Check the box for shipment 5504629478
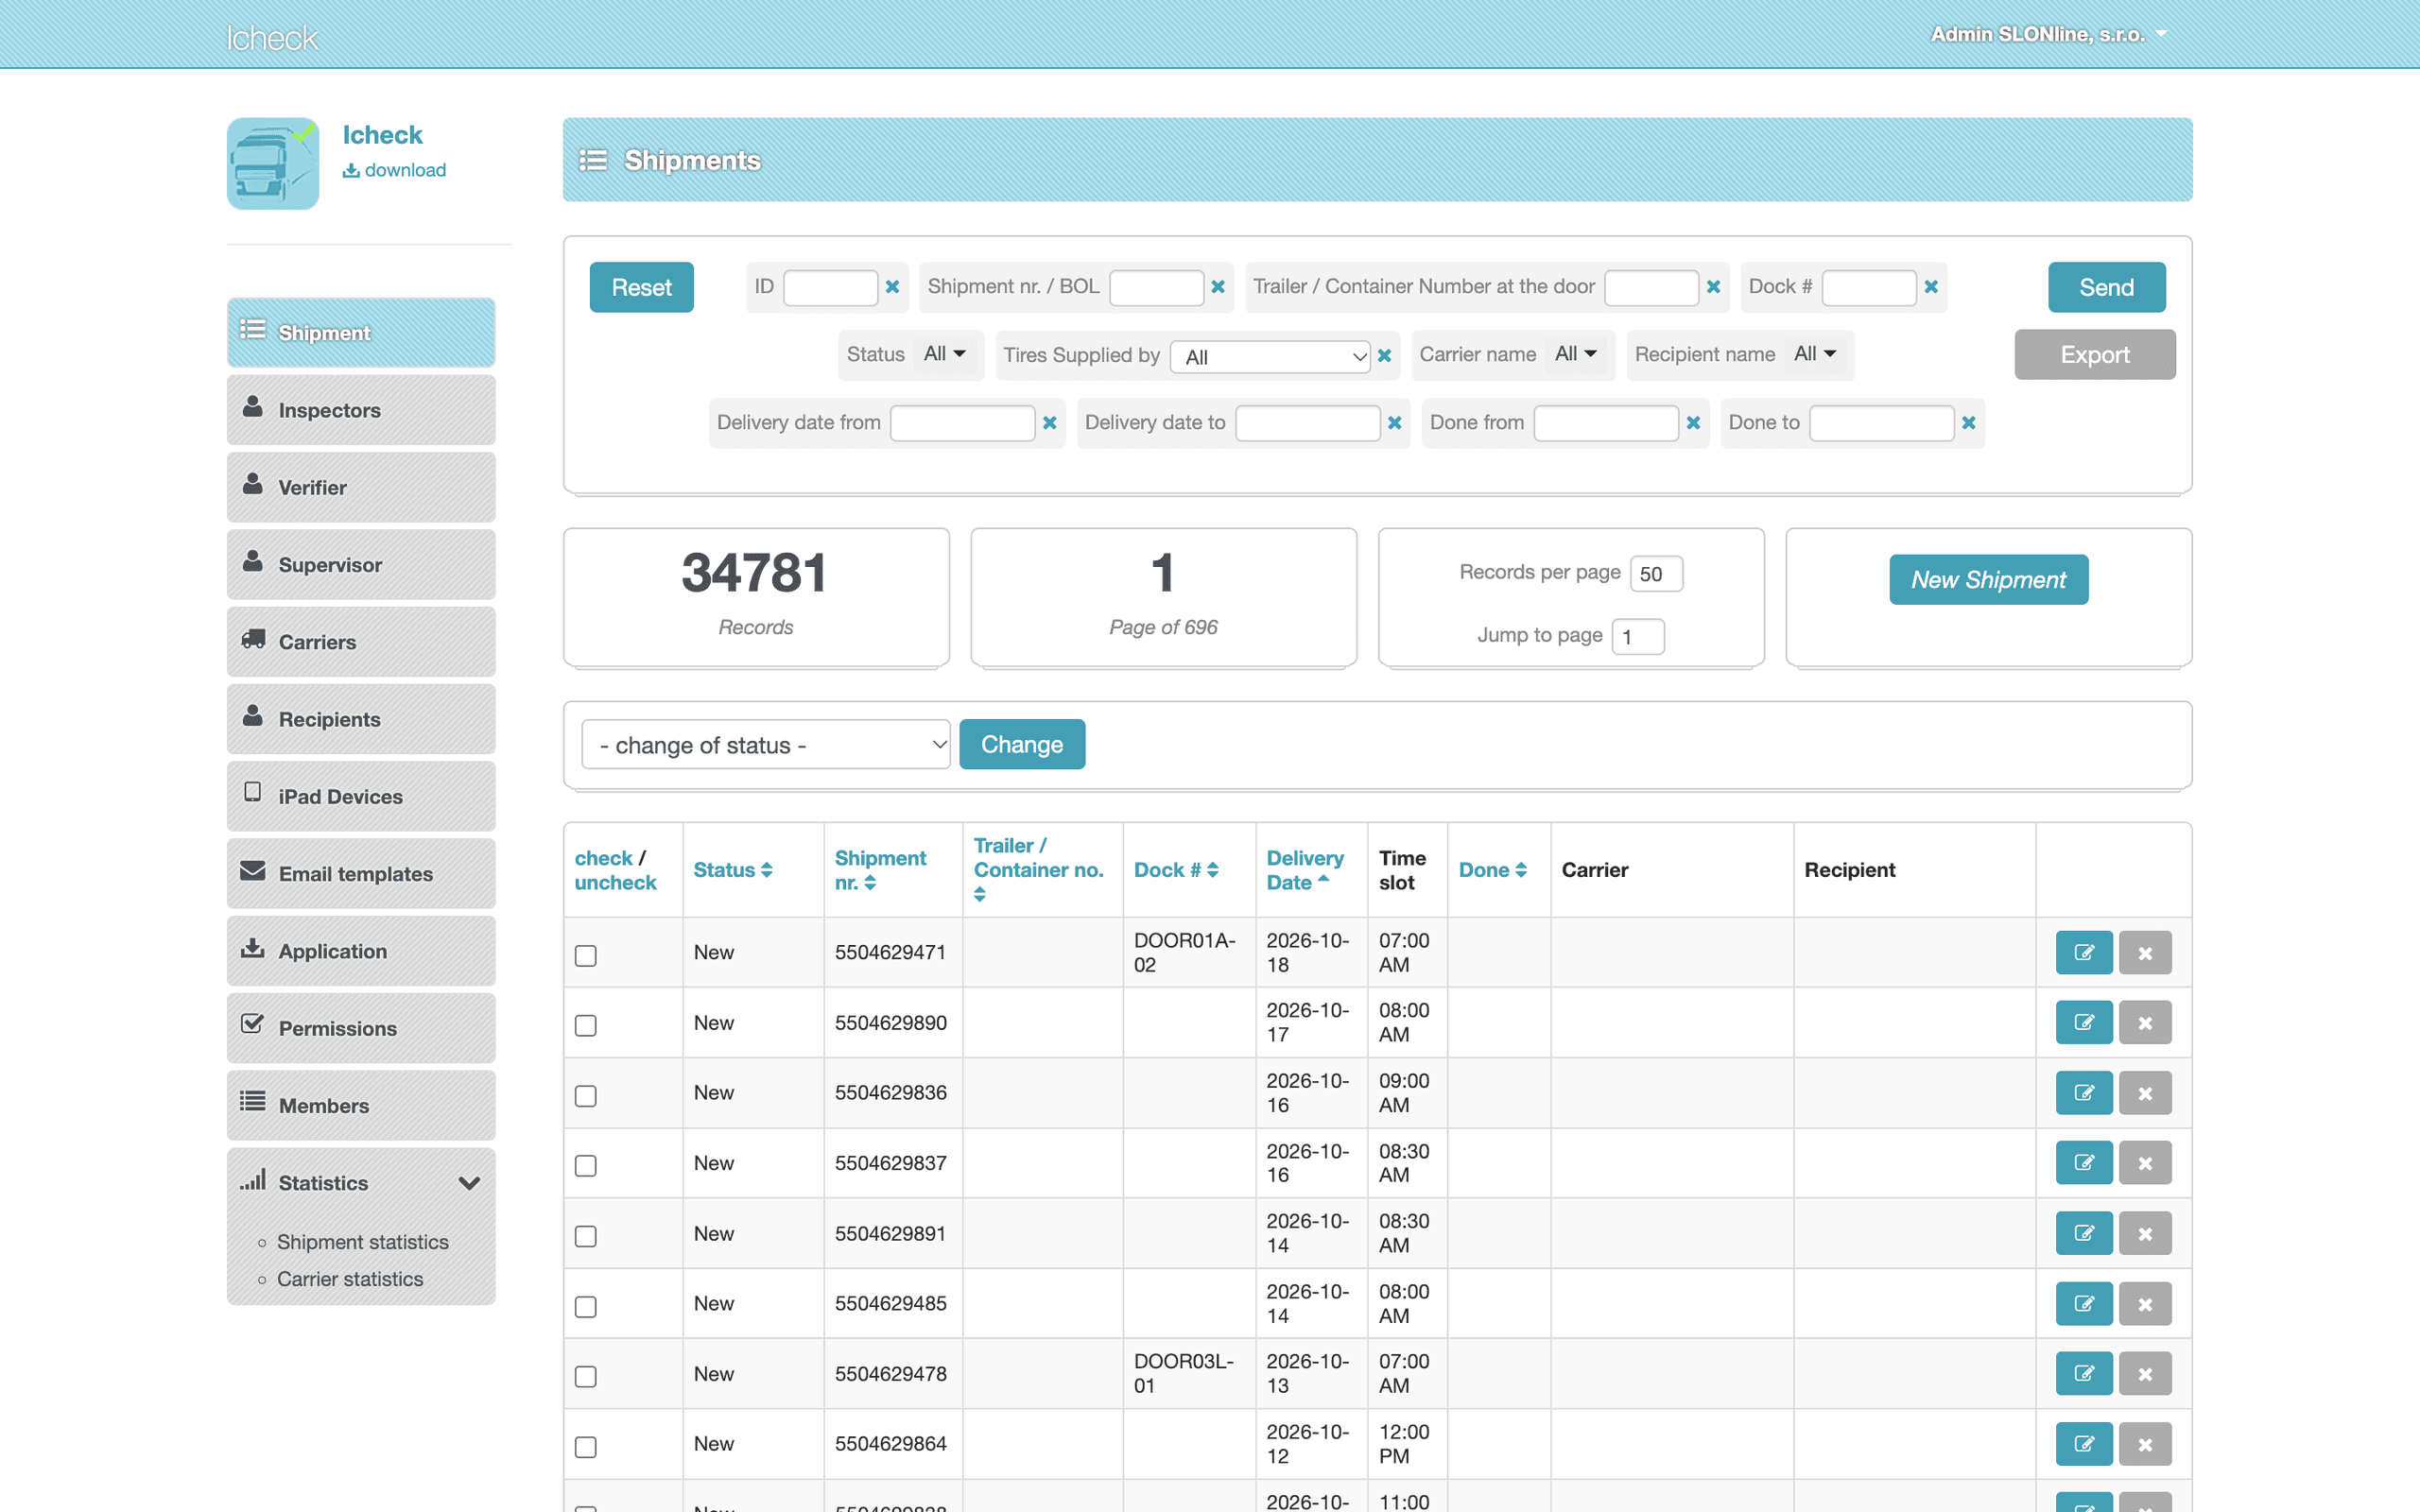Screen dimensions: 2420x1512 pyautogui.click(x=586, y=1376)
